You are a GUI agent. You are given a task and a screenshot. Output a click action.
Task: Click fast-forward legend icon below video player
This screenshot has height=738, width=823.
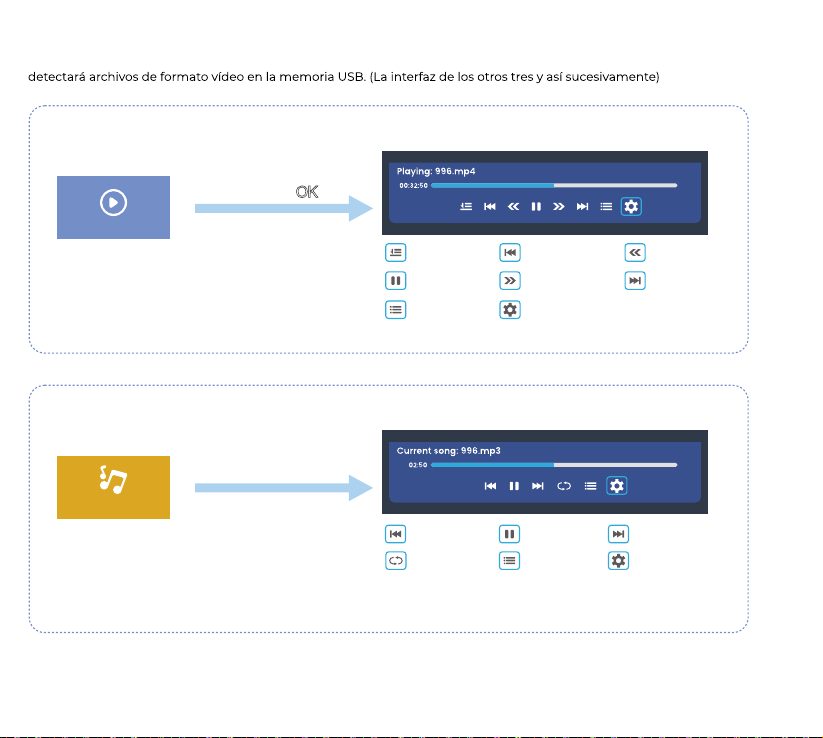point(510,281)
